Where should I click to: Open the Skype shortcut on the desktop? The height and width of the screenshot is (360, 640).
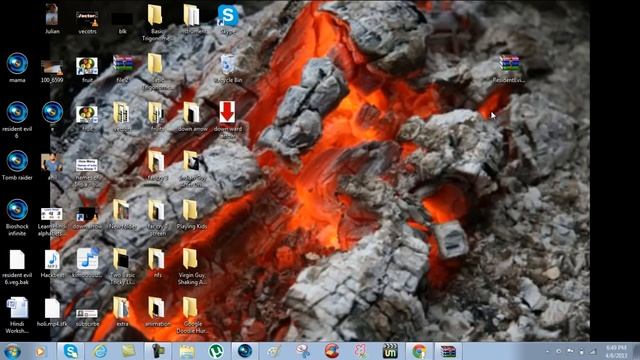(228, 18)
